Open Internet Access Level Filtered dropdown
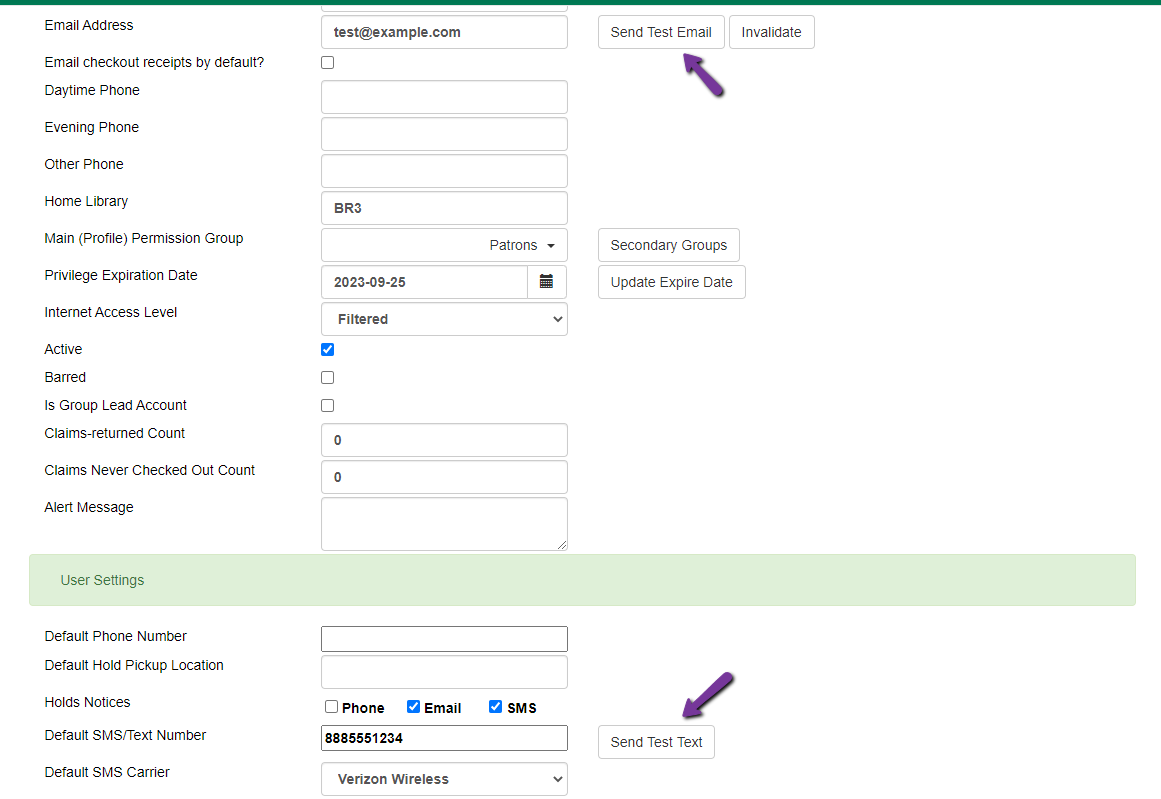1161x799 pixels. tap(444, 319)
